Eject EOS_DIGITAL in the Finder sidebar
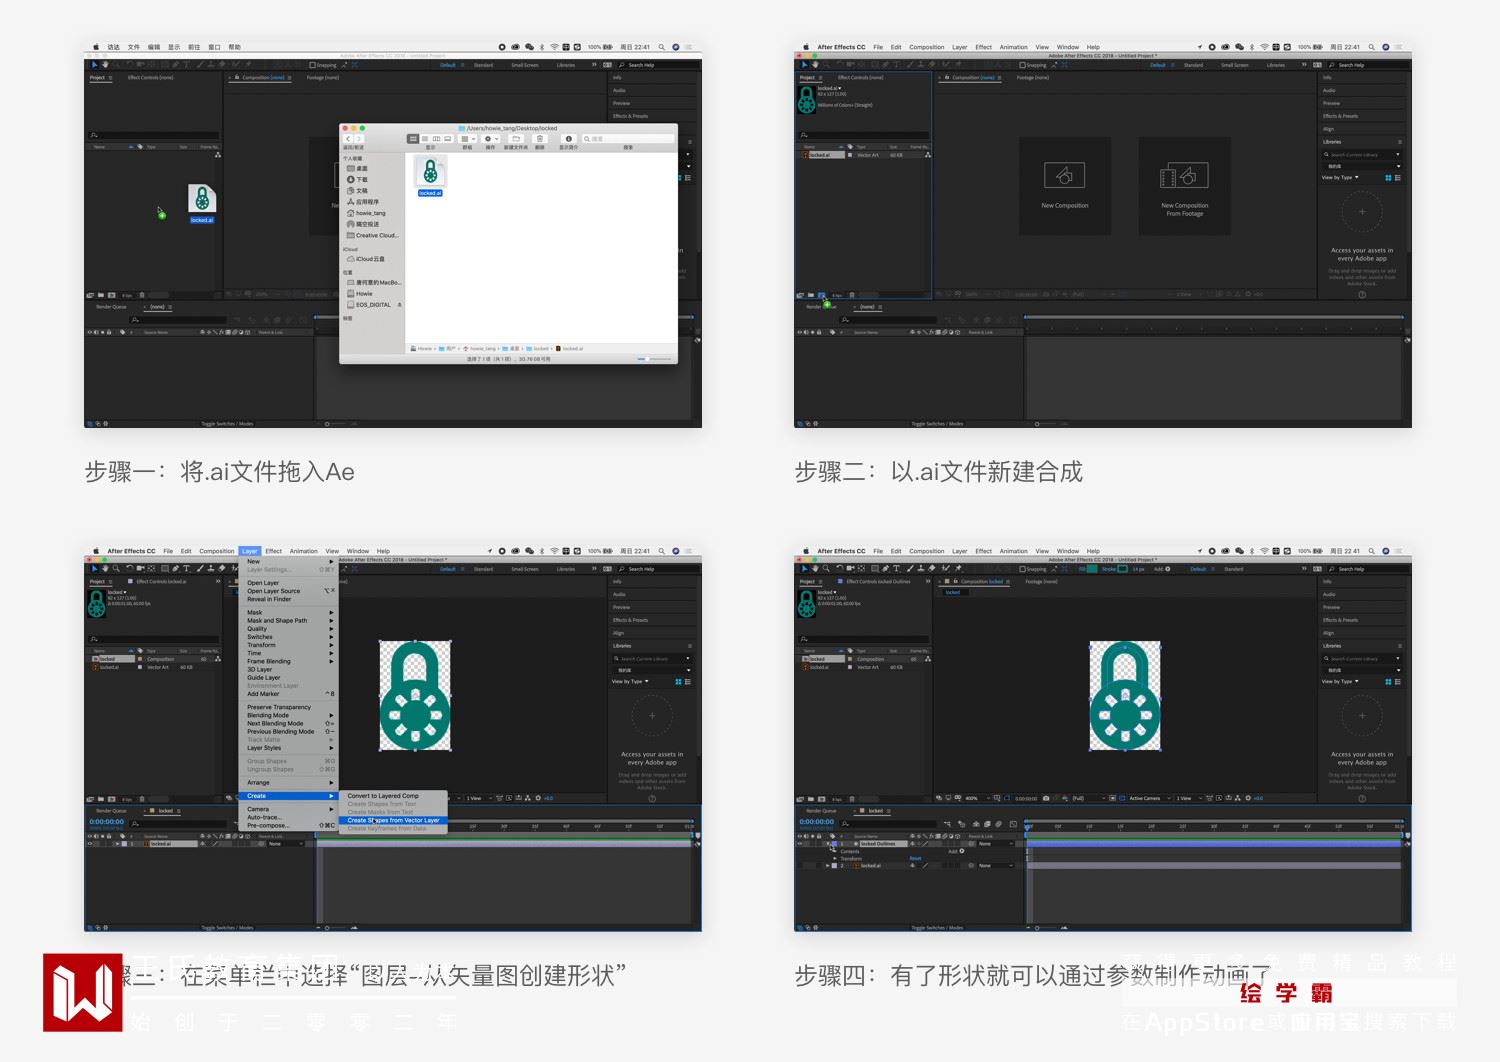This screenshot has width=1500, height=1062. pyautogui.click(x=400, y=304)
